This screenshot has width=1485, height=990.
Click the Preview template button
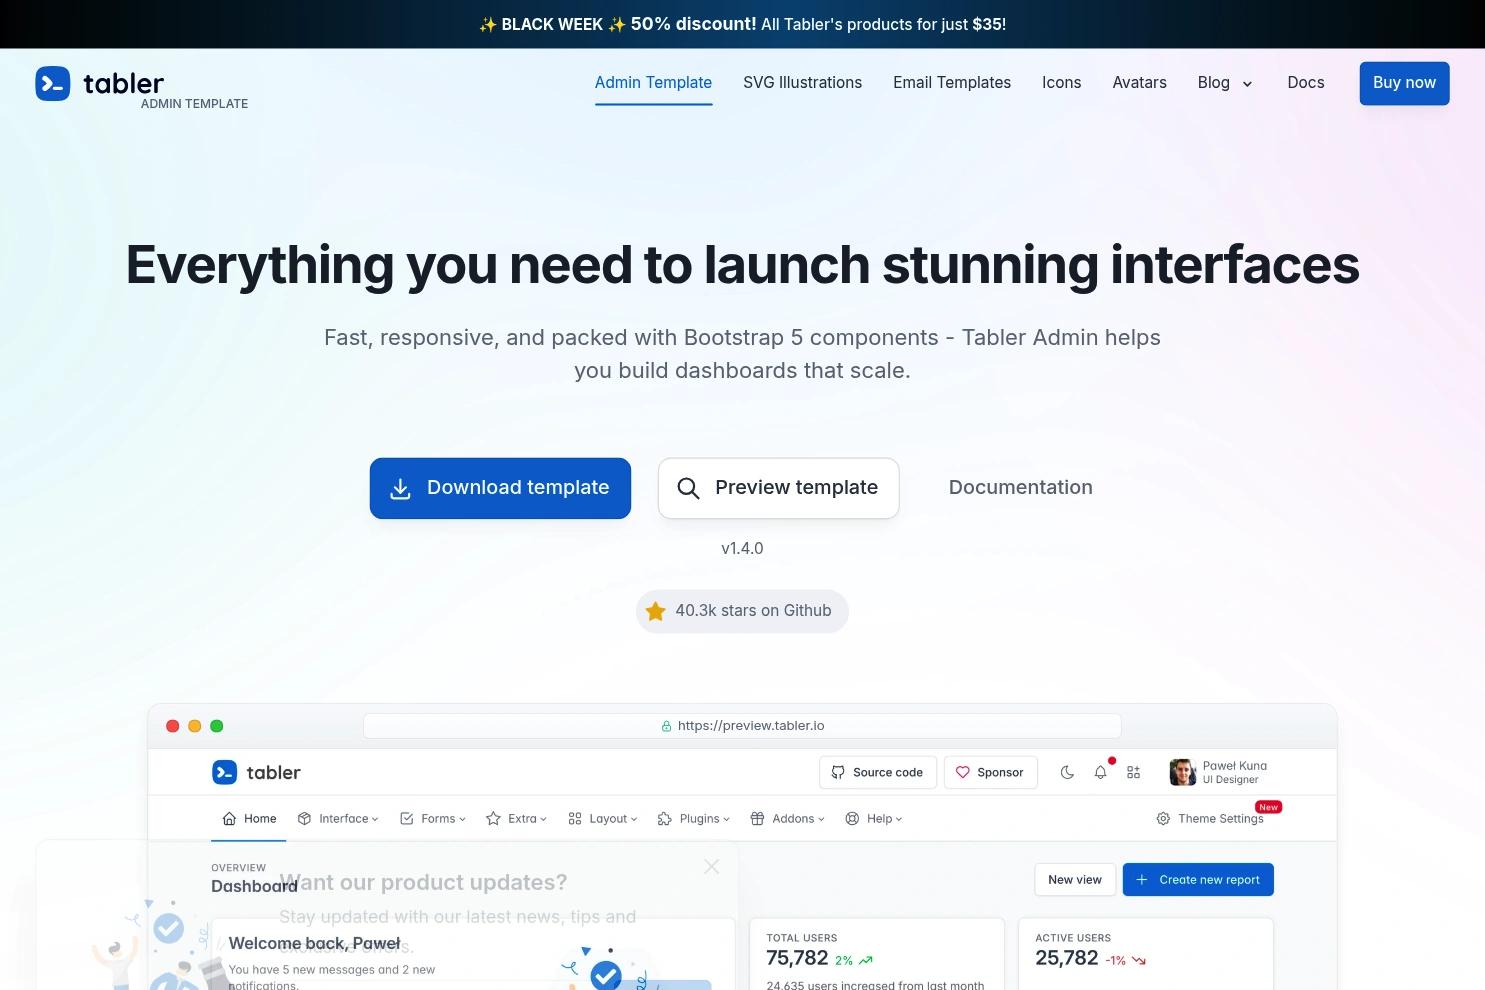pos(778,488)
